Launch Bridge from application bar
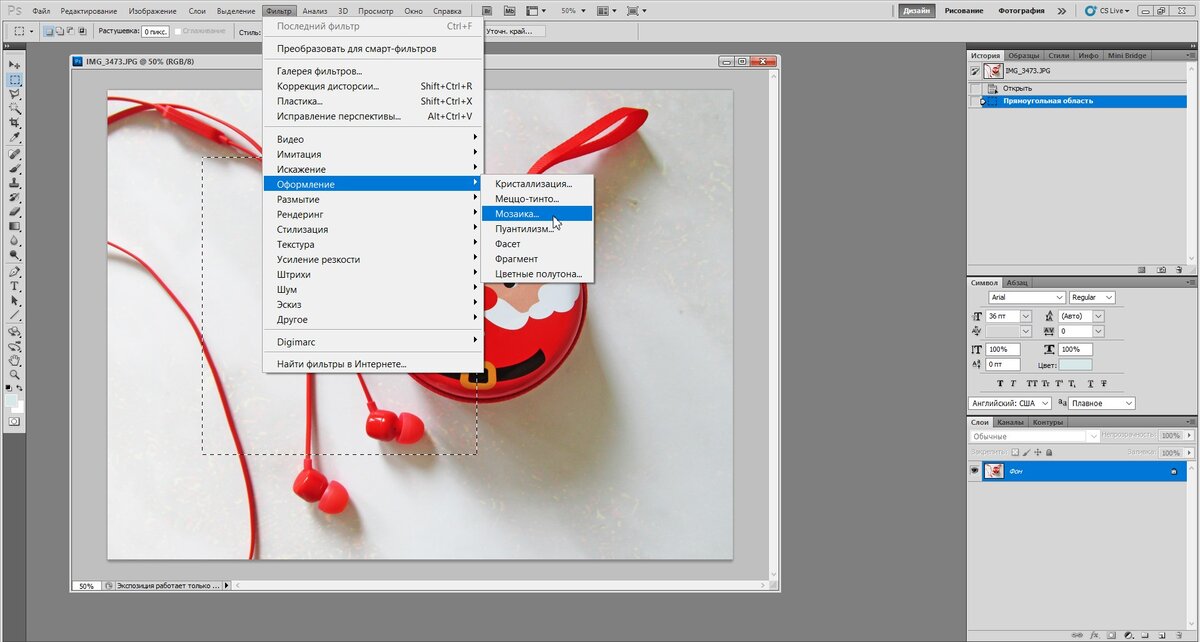 [487, 10]
